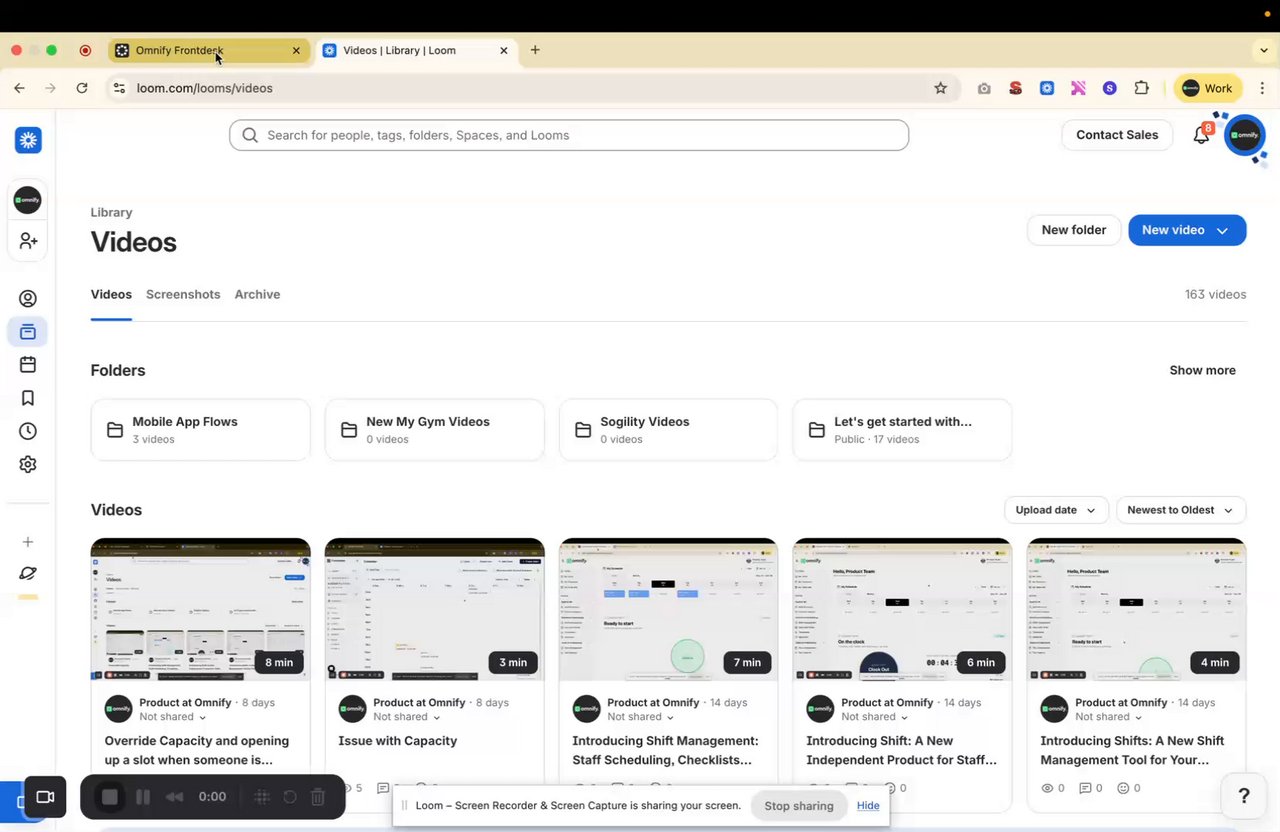Open the Let's get started with... folder

tap(903, 430)
